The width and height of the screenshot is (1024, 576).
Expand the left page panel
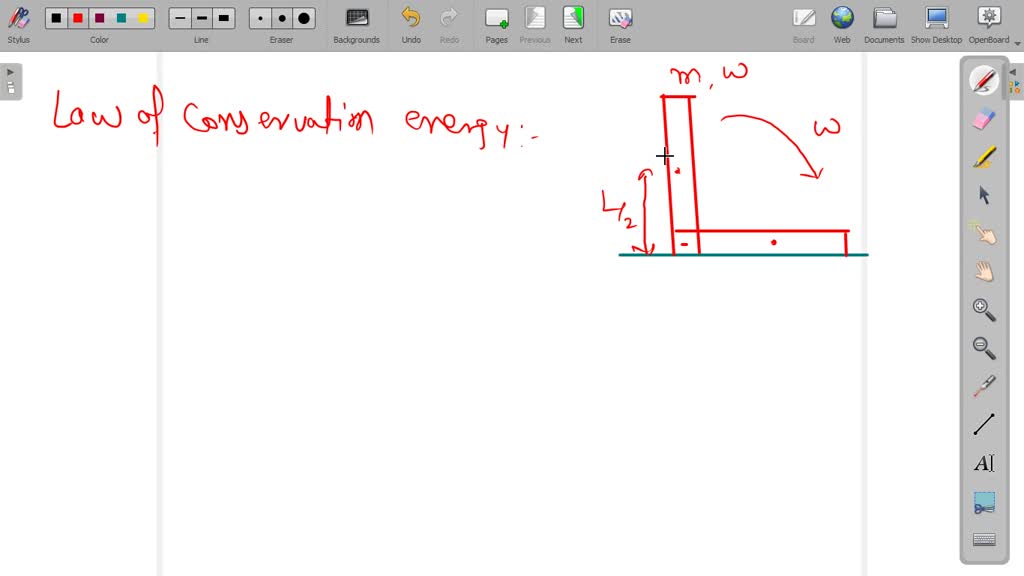(10, 71)
